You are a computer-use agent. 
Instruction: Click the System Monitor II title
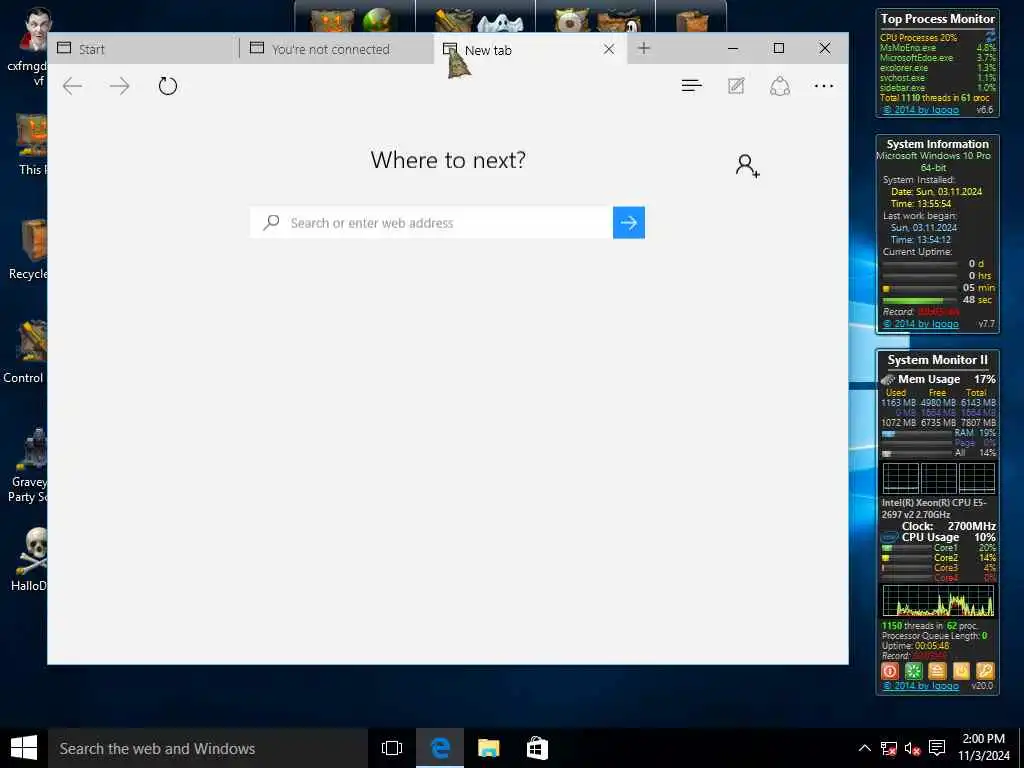coord(937,360)
